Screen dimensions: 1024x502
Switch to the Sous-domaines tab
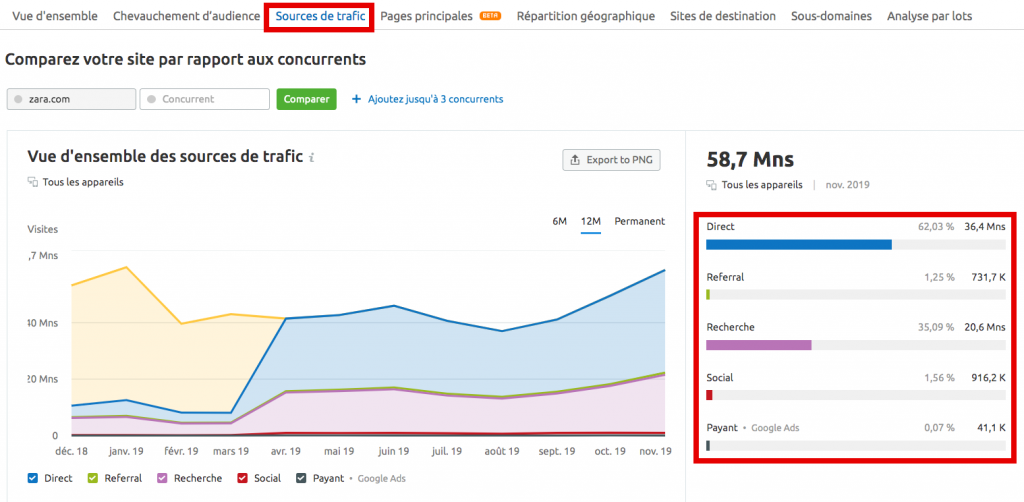pyautogui.click(x=831, y=16)
